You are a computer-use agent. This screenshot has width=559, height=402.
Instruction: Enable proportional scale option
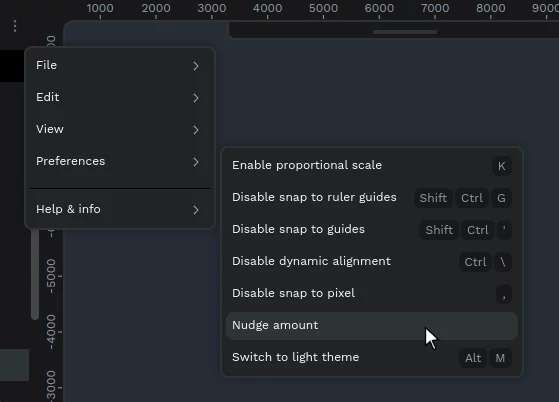click(x=372, y=166)
